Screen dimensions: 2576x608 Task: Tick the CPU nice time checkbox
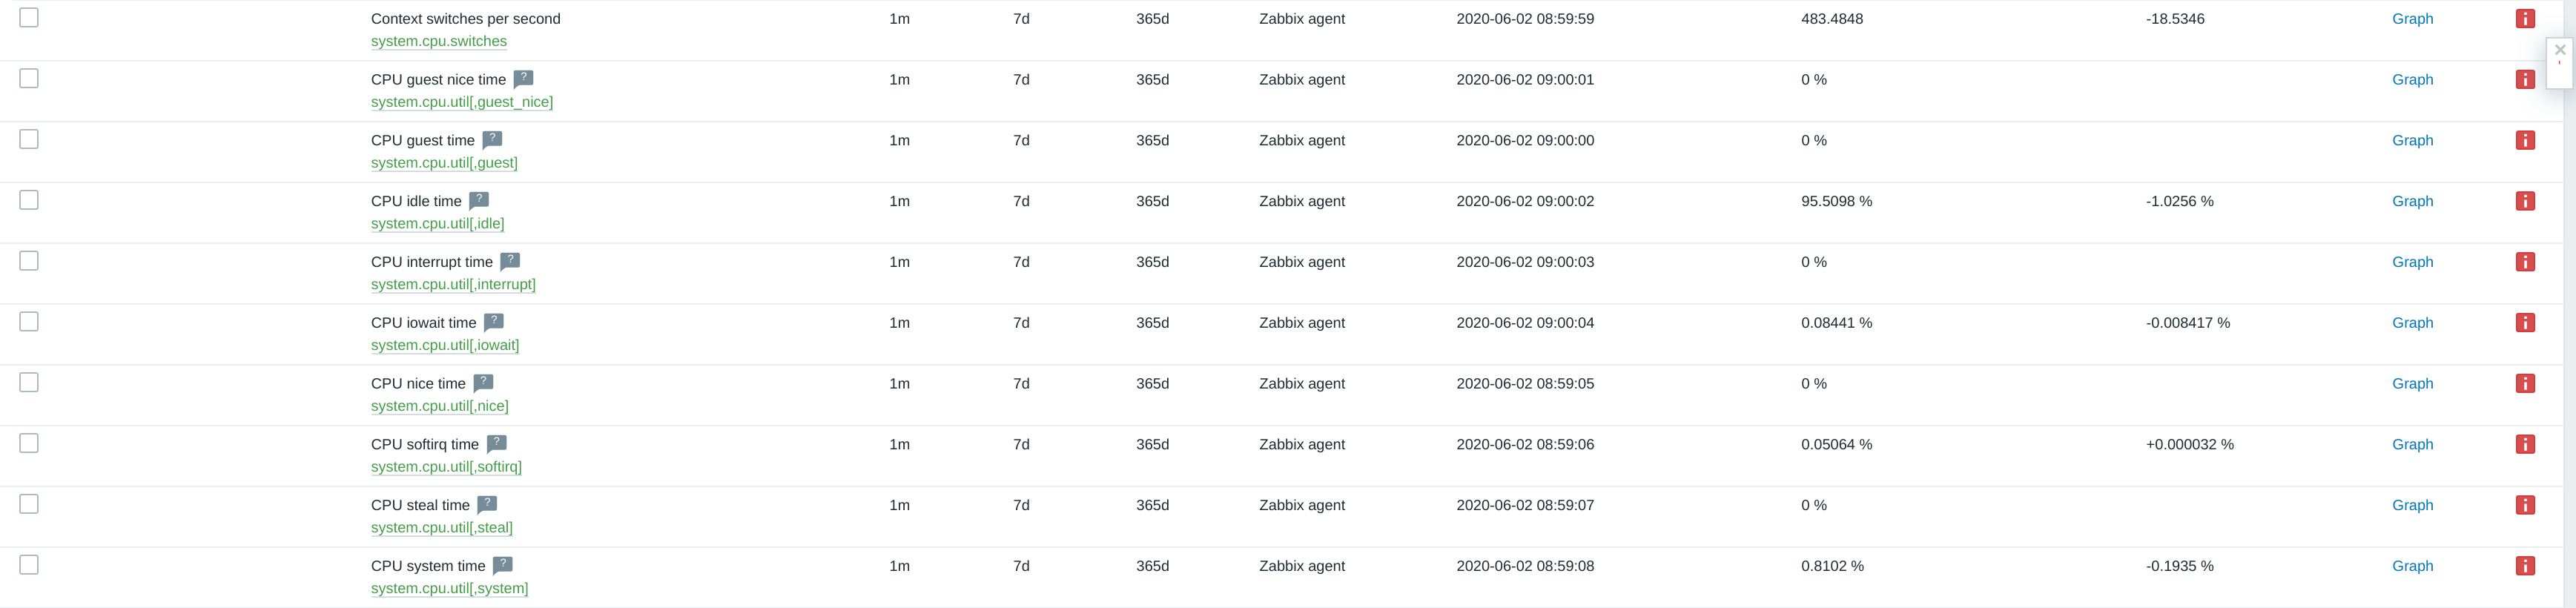[29, 382]
